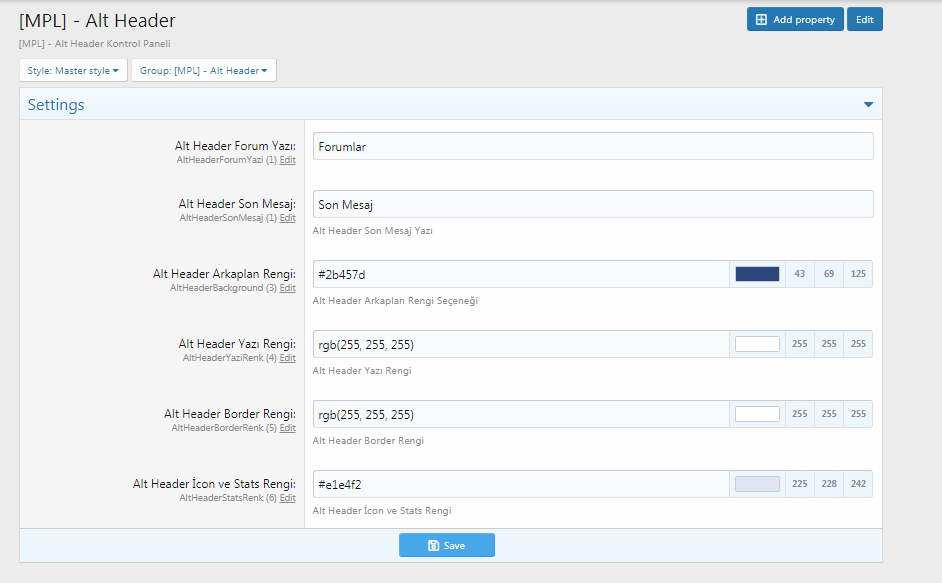Collapse the Settings section arrow
This screenshot has width=942, height=583.
[868, 105]
